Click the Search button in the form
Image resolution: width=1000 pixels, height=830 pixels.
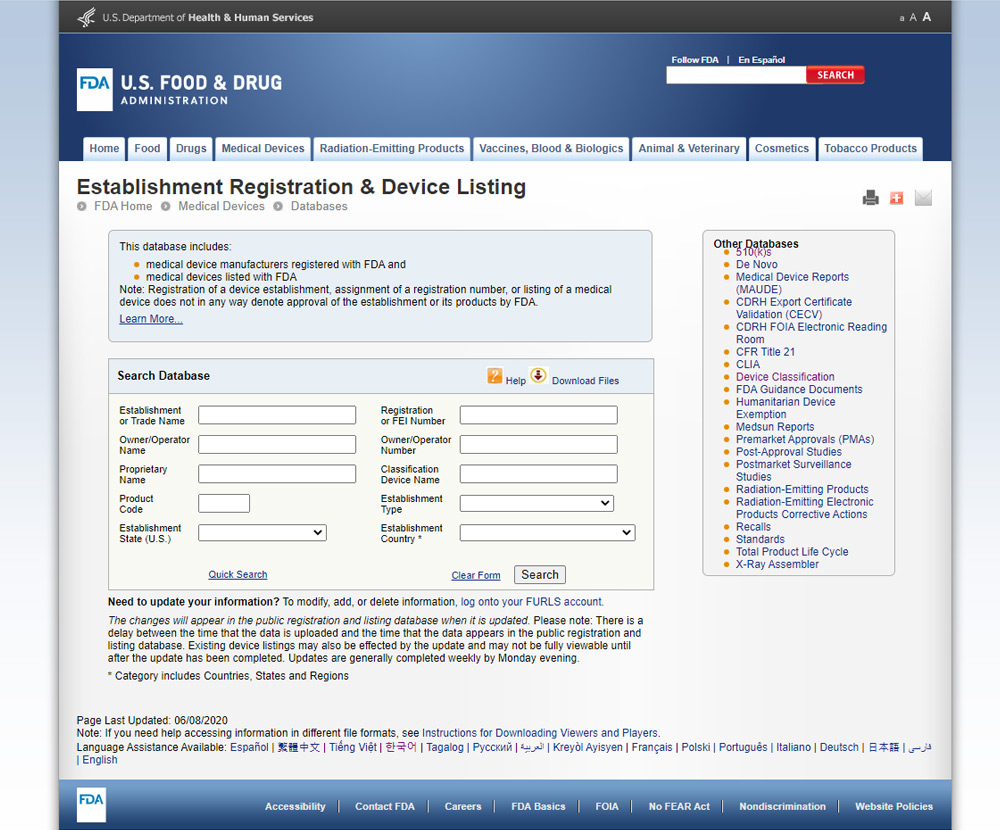pos(540,575)
